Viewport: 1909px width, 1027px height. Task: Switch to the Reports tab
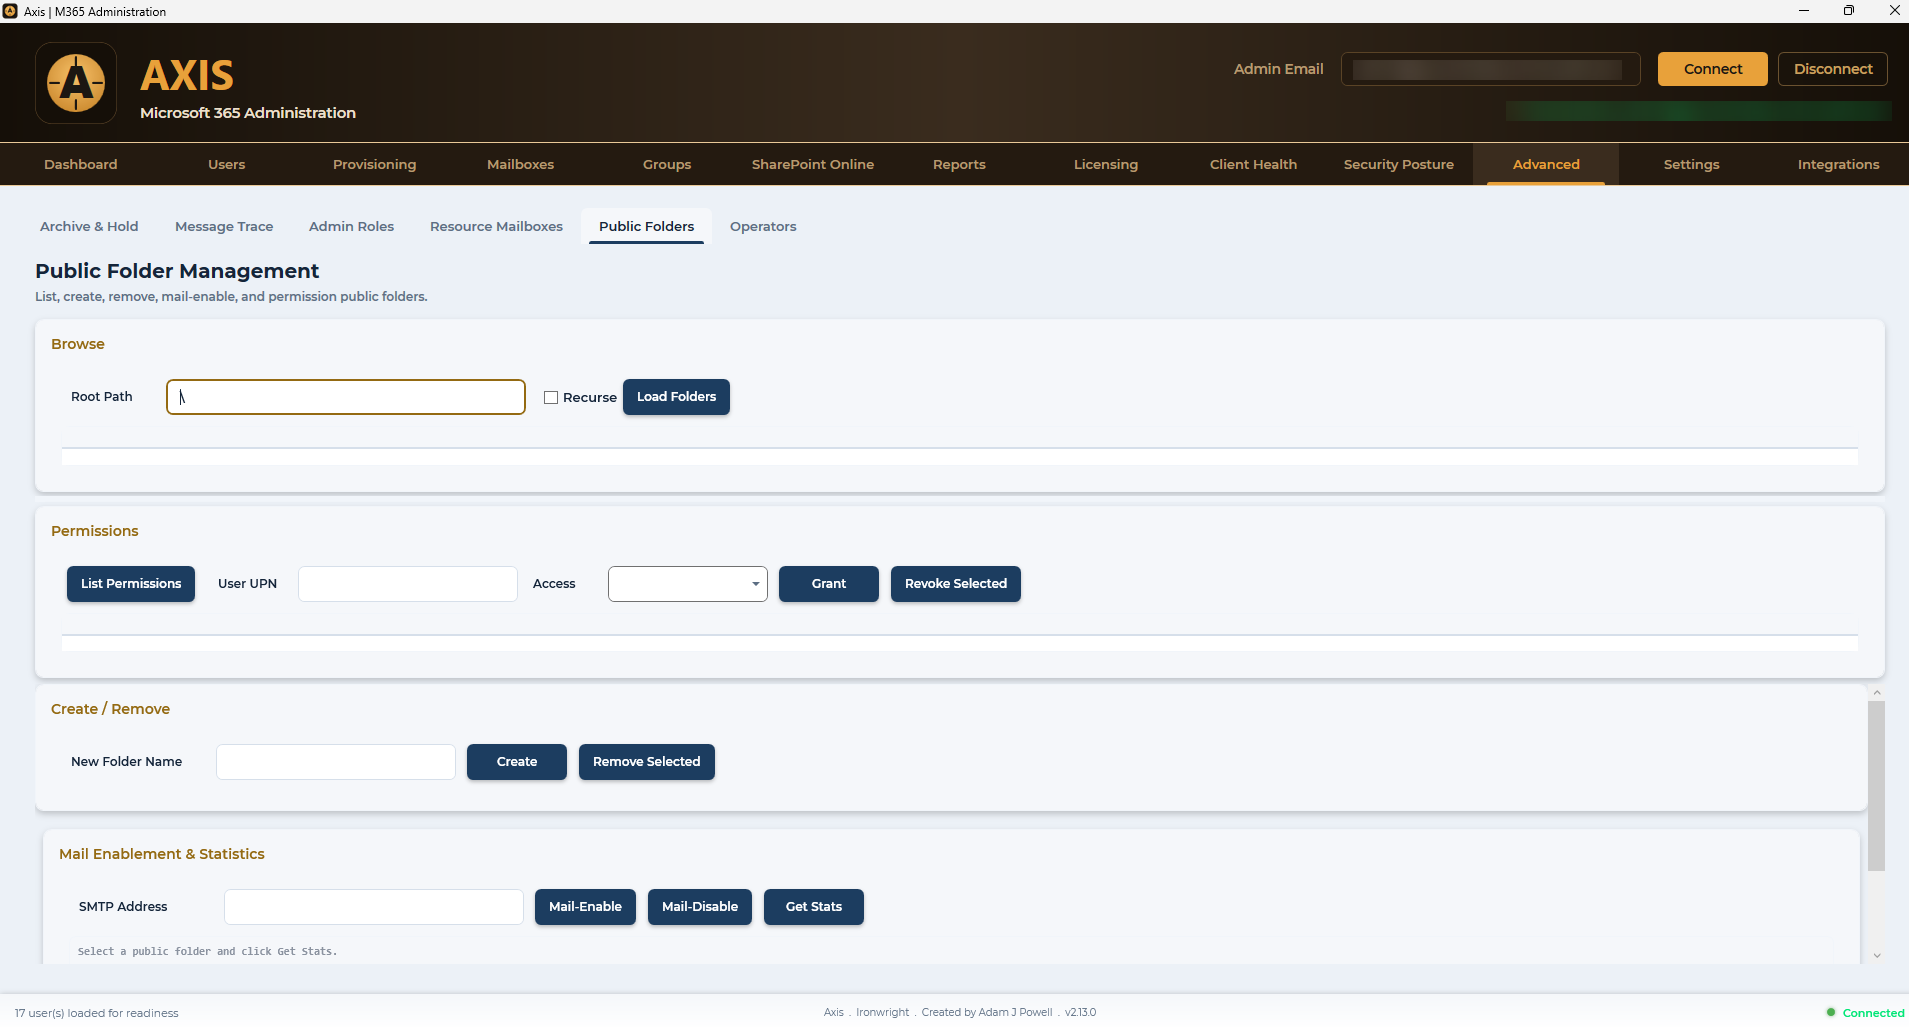point(959,164)
